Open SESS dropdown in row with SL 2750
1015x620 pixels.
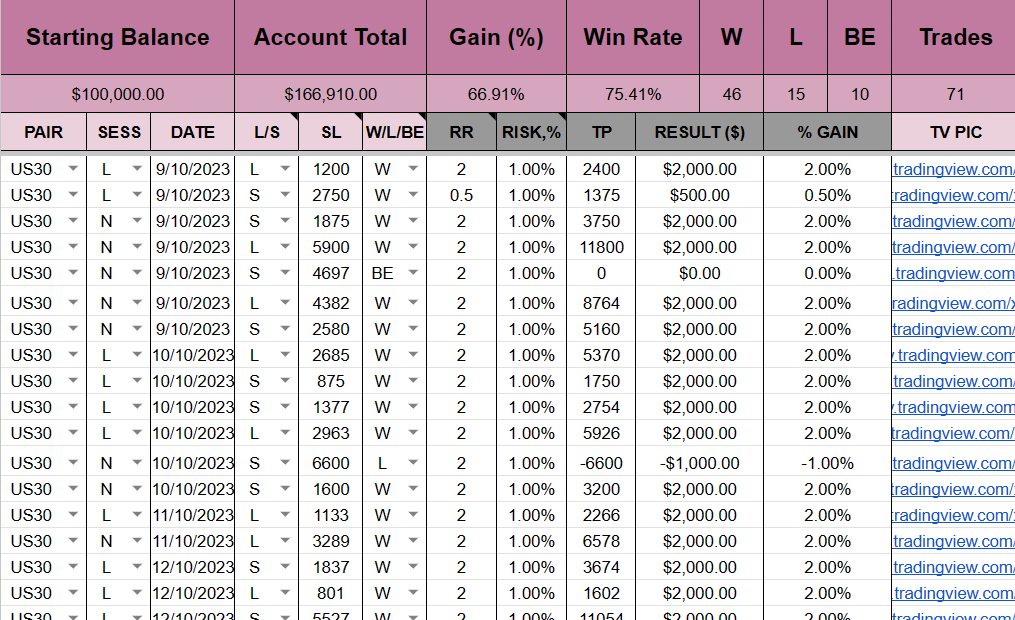click(137, 195)
